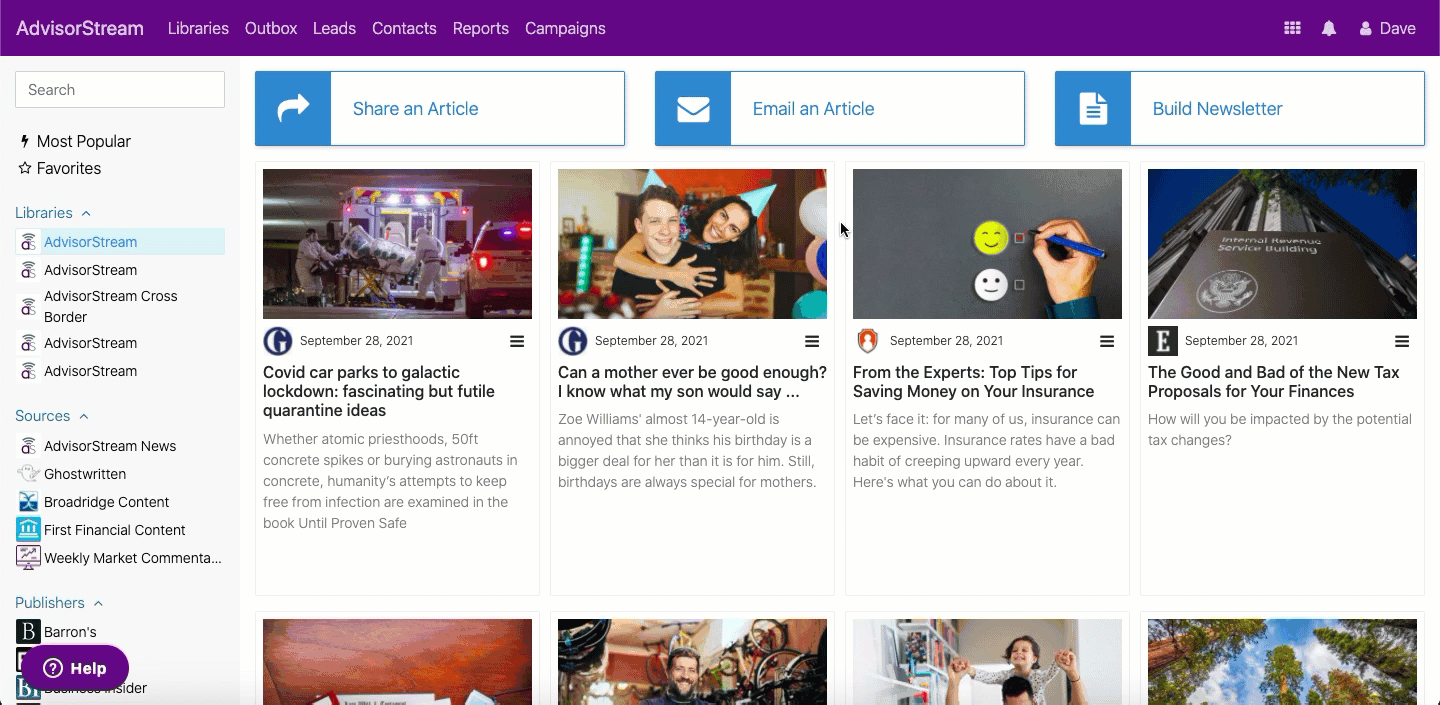1440x705 pixels.
Task: Open the Internal Revenue Service building thumbnail
Action: tap(1282, 244)
